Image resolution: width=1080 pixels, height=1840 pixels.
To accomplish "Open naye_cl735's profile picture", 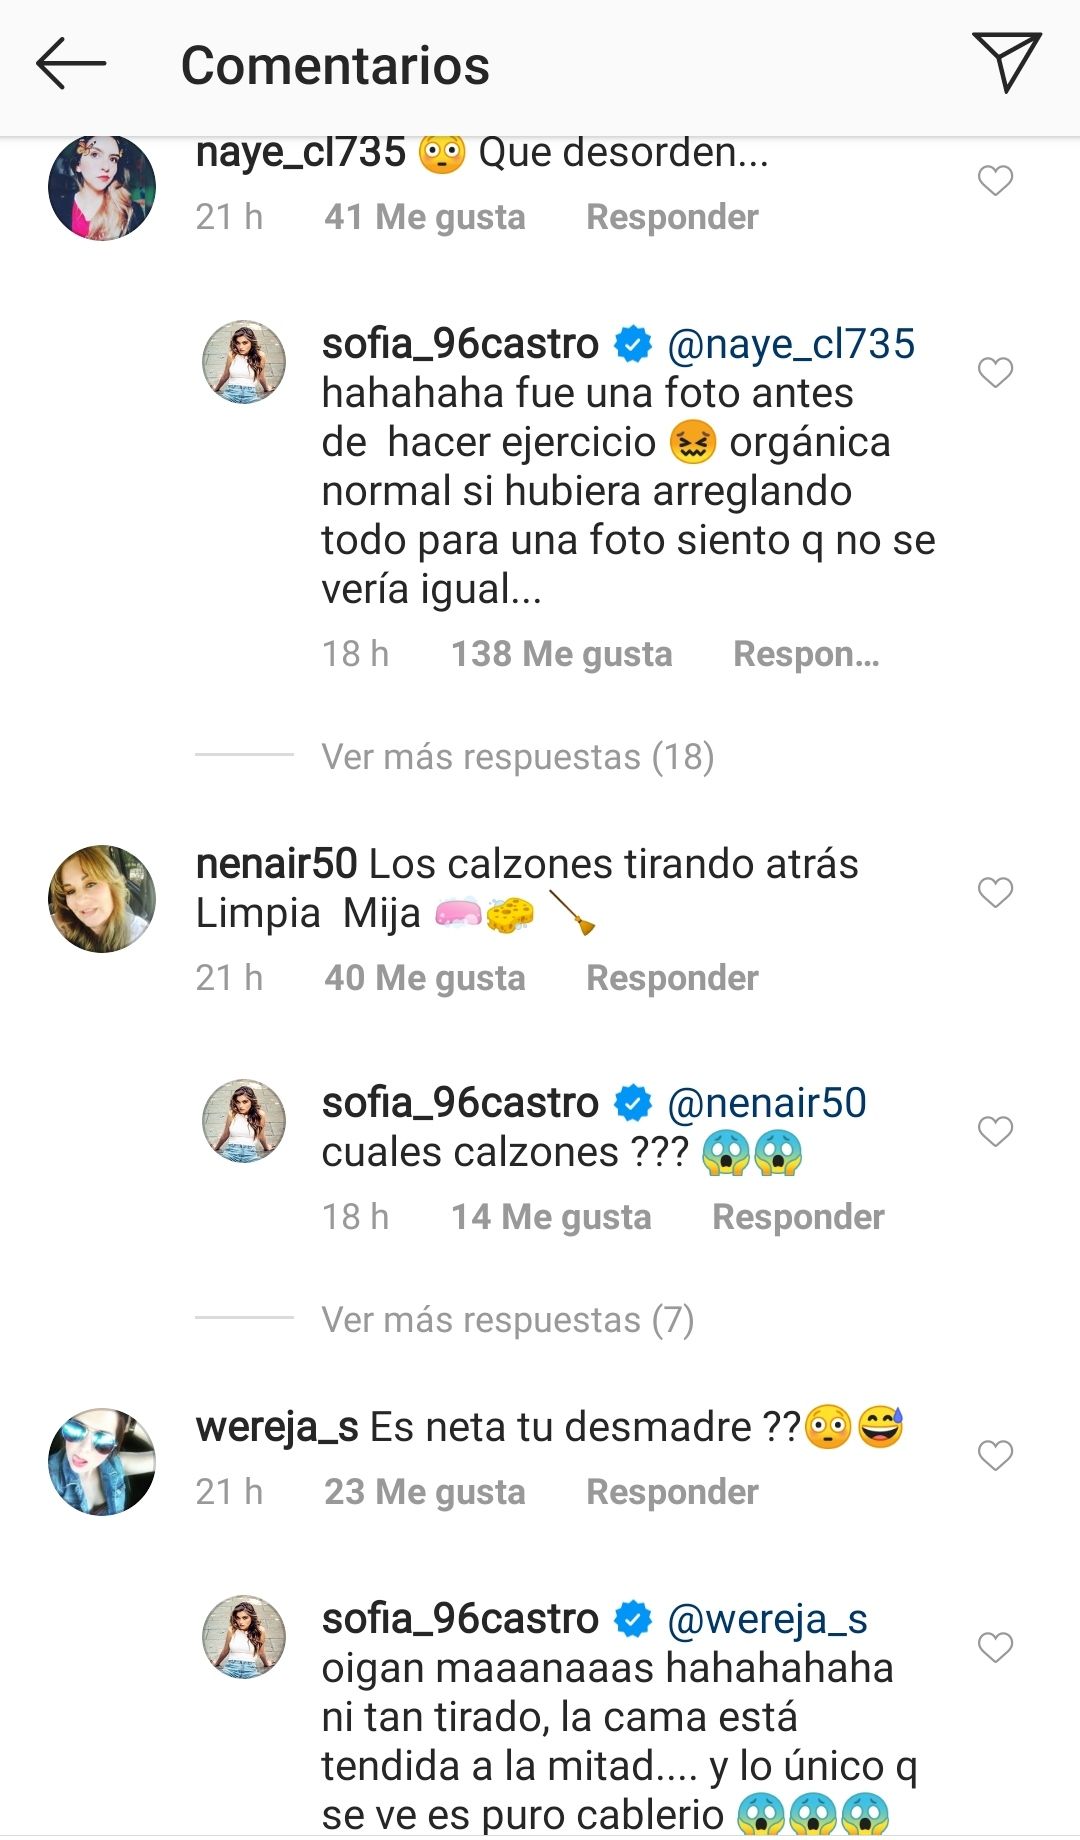I will tap(102, 187).
